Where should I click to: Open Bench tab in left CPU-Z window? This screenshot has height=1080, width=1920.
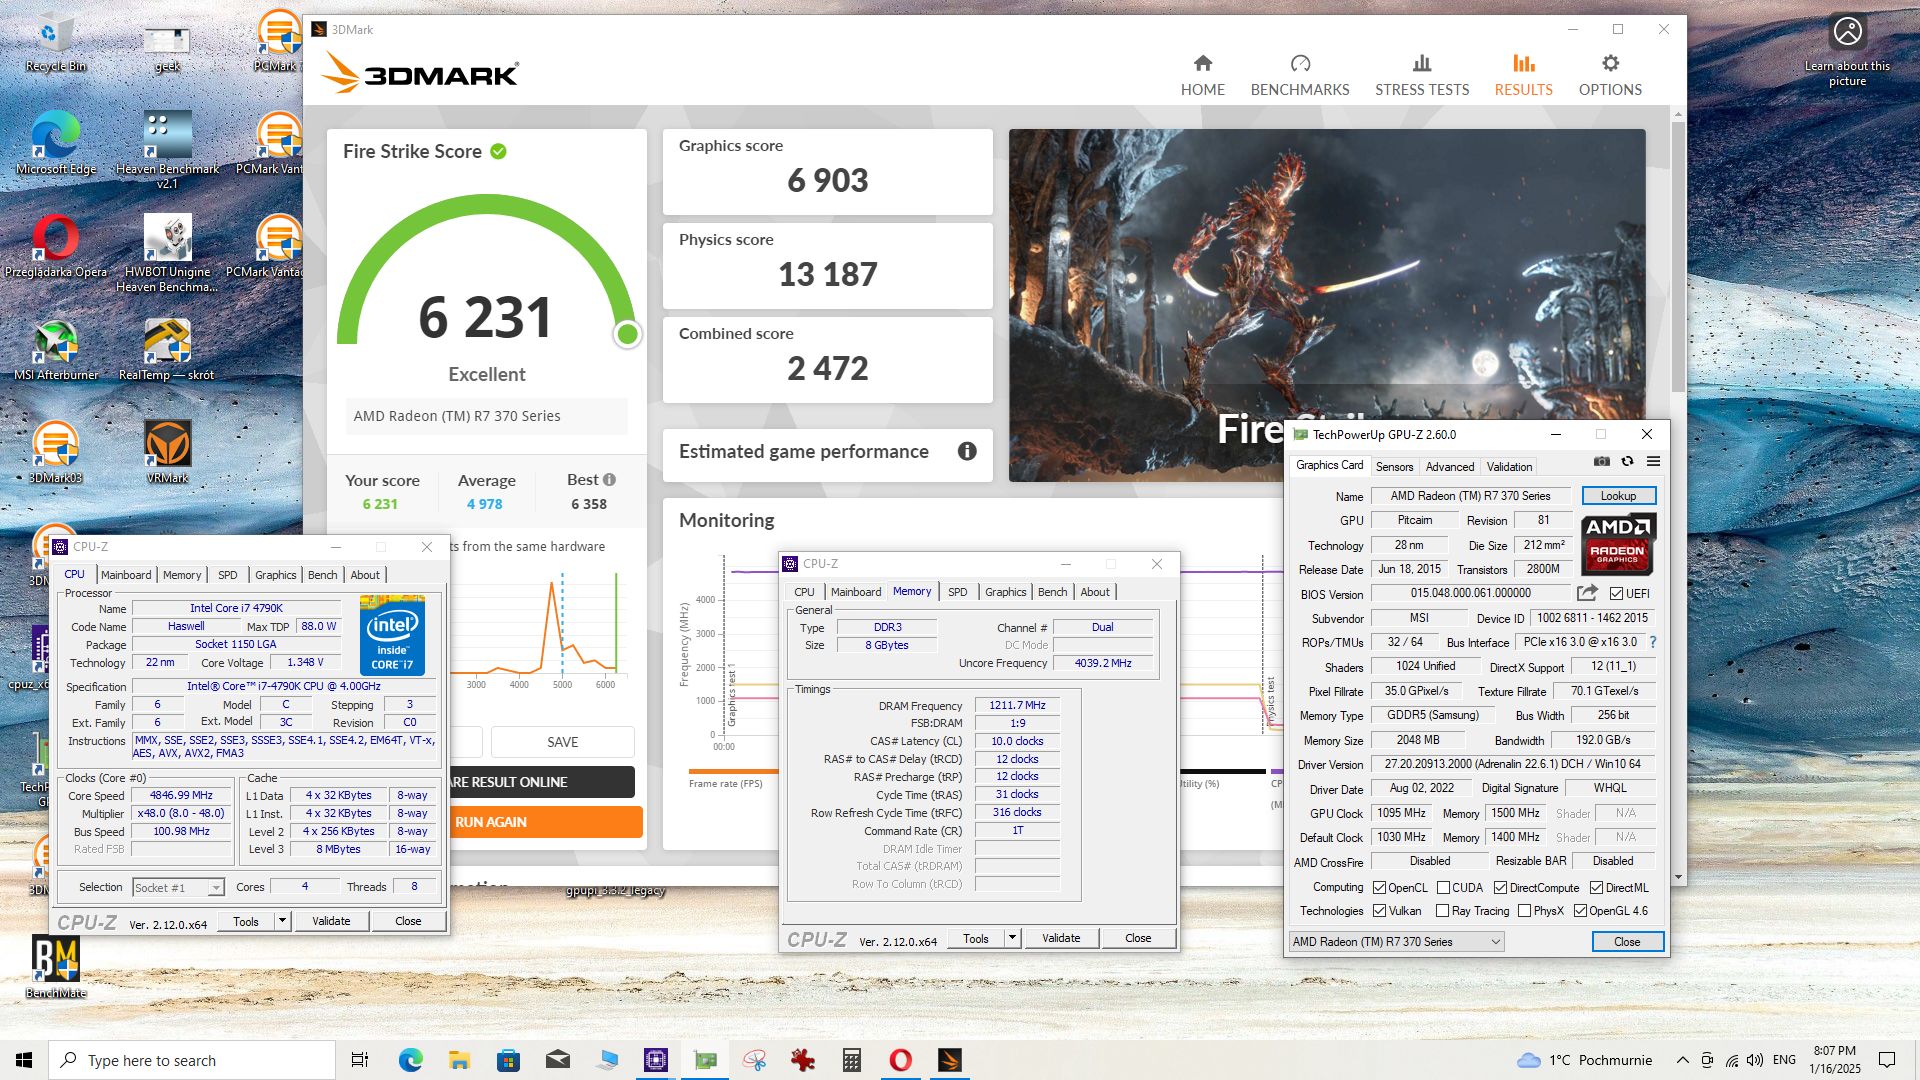[322, 575]
